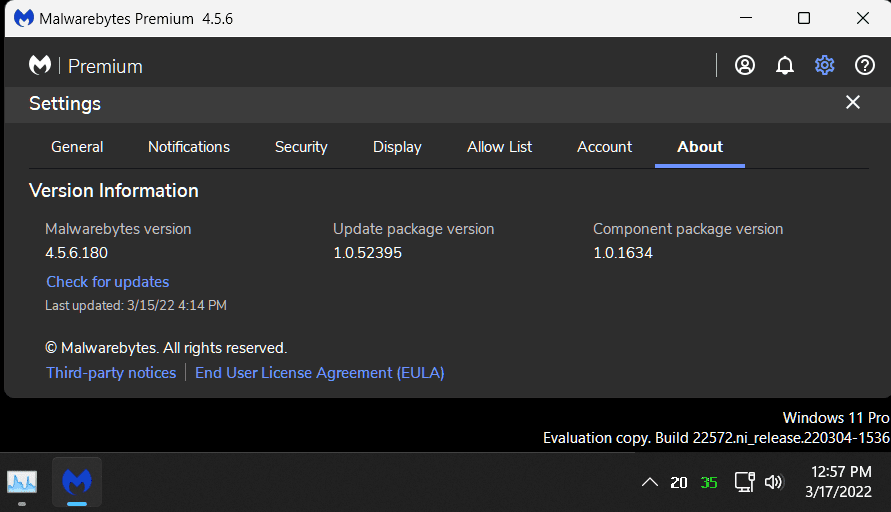This screenshot has width=891, height=512.
Task: Open the Security tab
Action: (301, 147)
